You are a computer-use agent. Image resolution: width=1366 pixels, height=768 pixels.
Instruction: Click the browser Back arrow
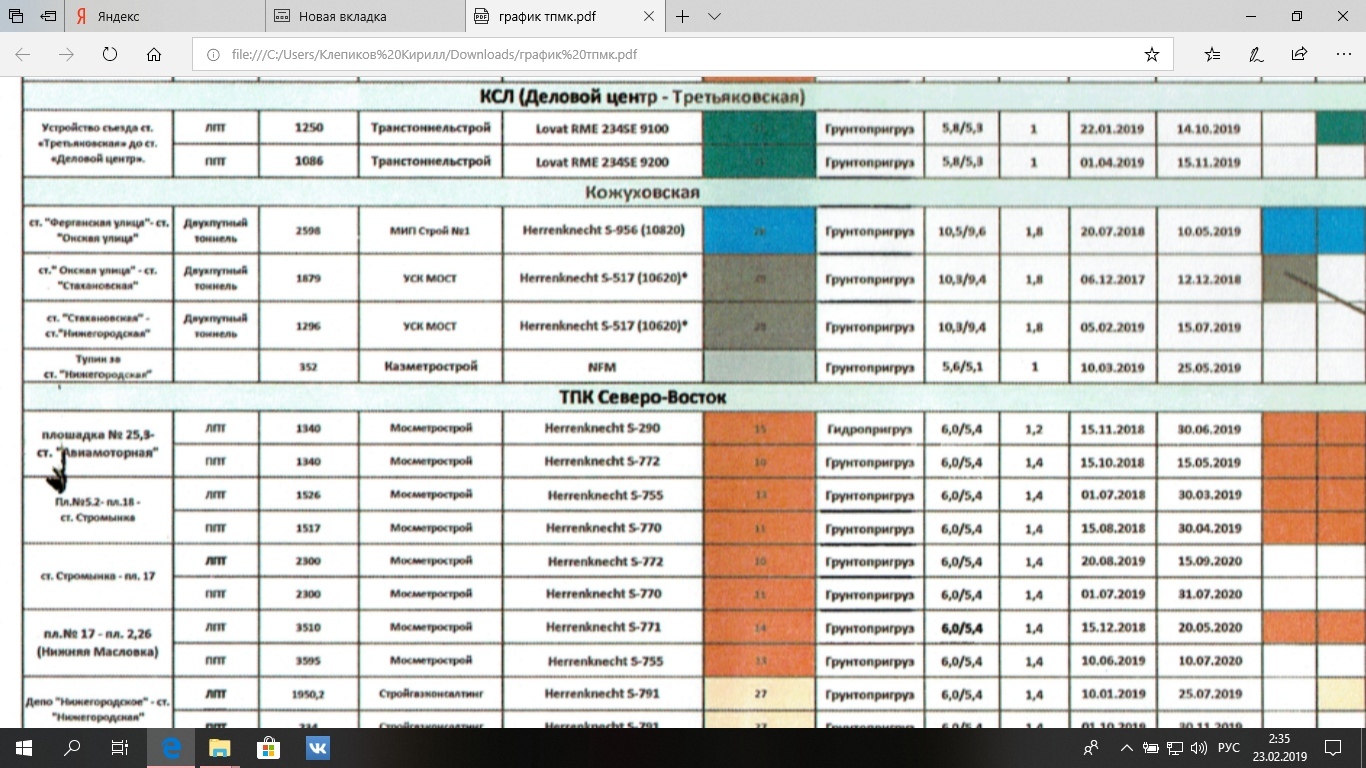click(x=23, y=55)
